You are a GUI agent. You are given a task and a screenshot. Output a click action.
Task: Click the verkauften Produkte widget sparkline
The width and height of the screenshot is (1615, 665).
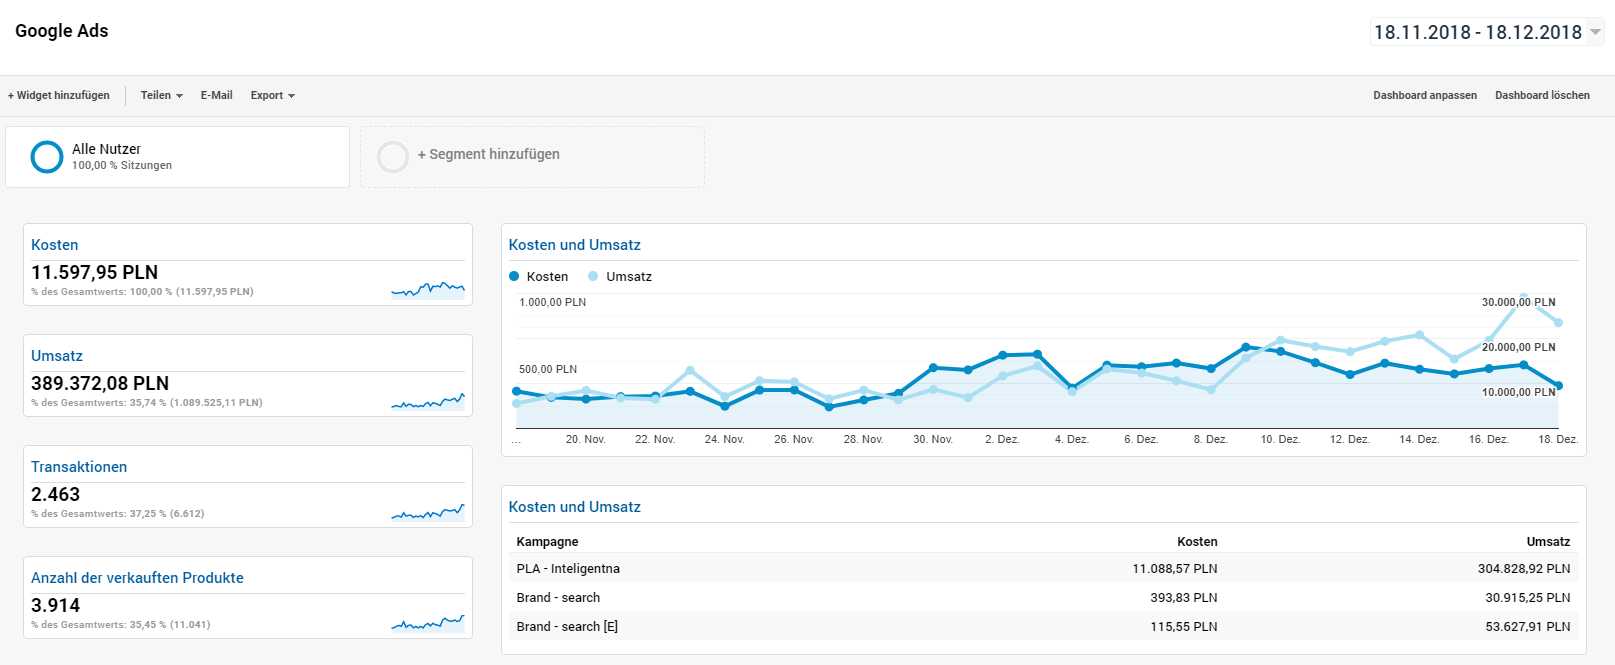[x=428, y=623]
